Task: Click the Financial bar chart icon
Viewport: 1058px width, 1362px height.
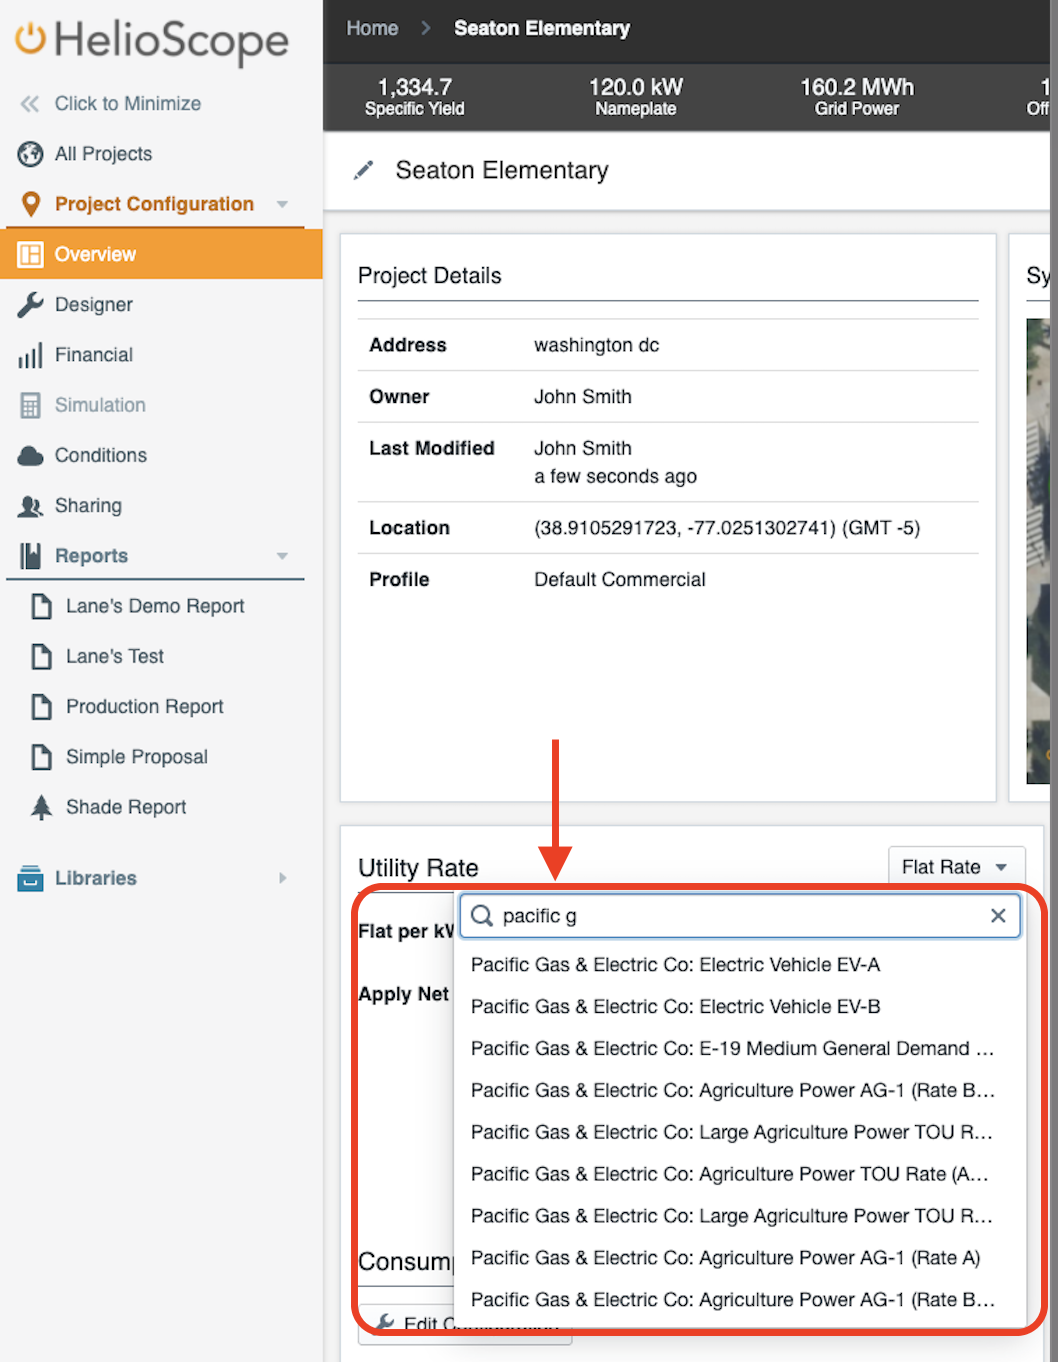Action: (x=31, y=355)
